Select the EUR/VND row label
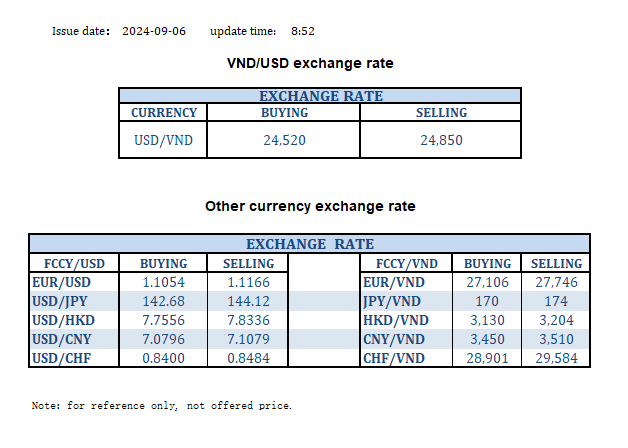This screenshot has height=448, width=628. 393,283
